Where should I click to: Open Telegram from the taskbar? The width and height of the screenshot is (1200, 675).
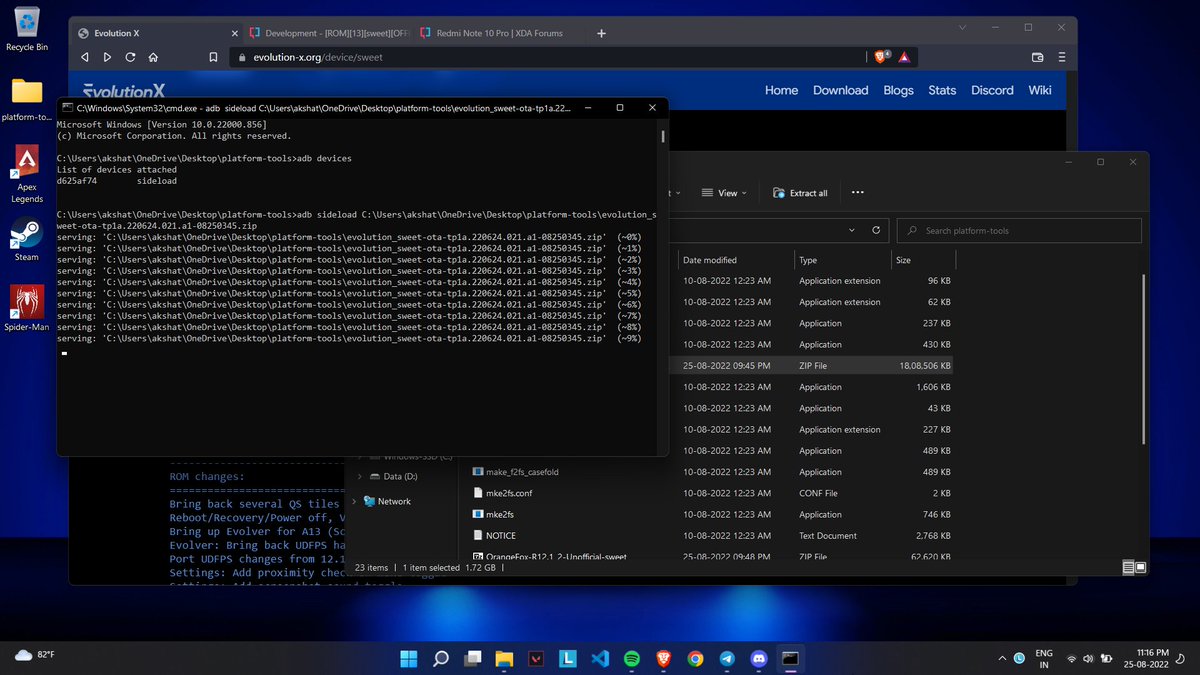pos(726,659)
